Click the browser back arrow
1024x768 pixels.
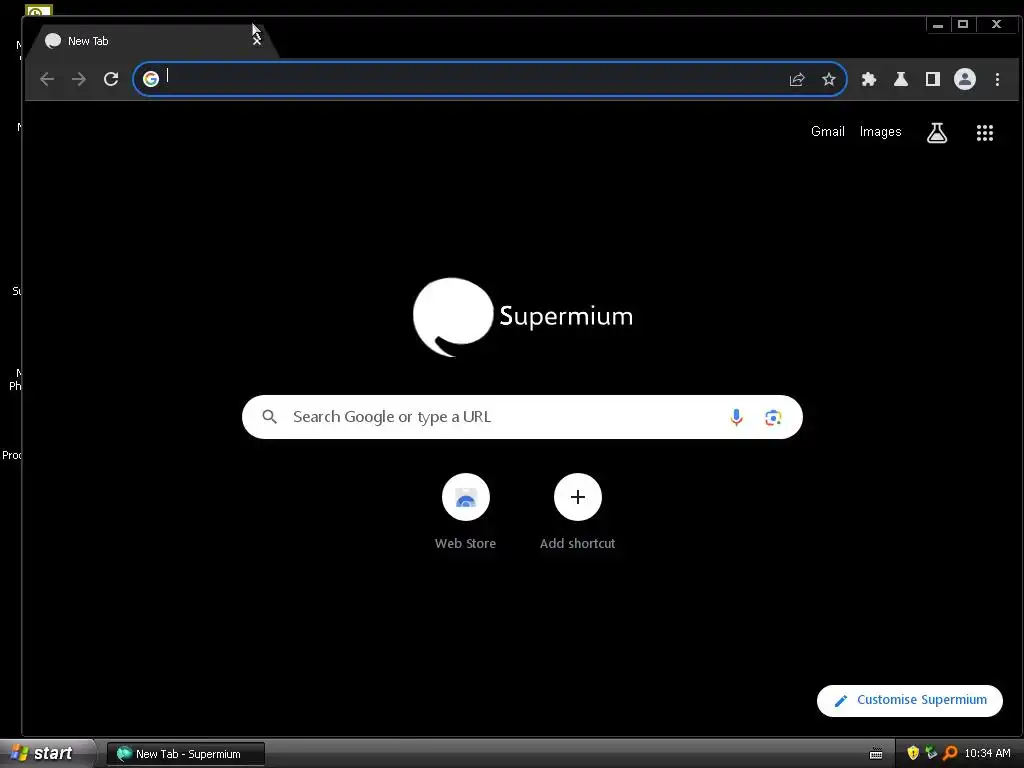coord(46,79)
